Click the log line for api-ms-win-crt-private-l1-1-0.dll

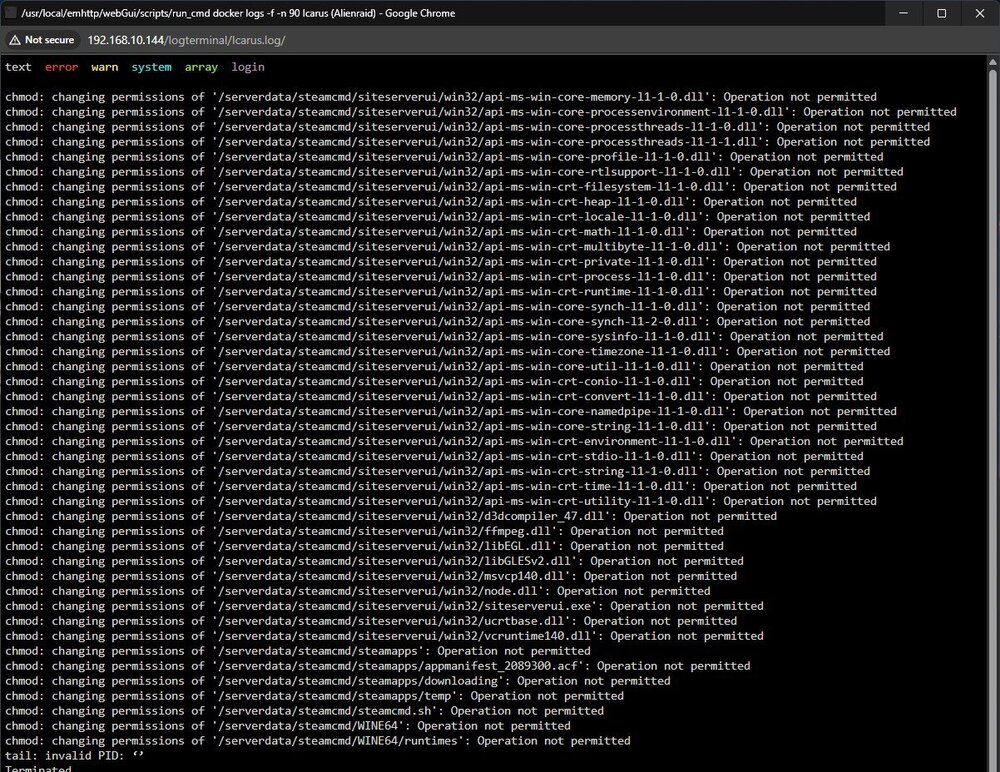[441, 262]
